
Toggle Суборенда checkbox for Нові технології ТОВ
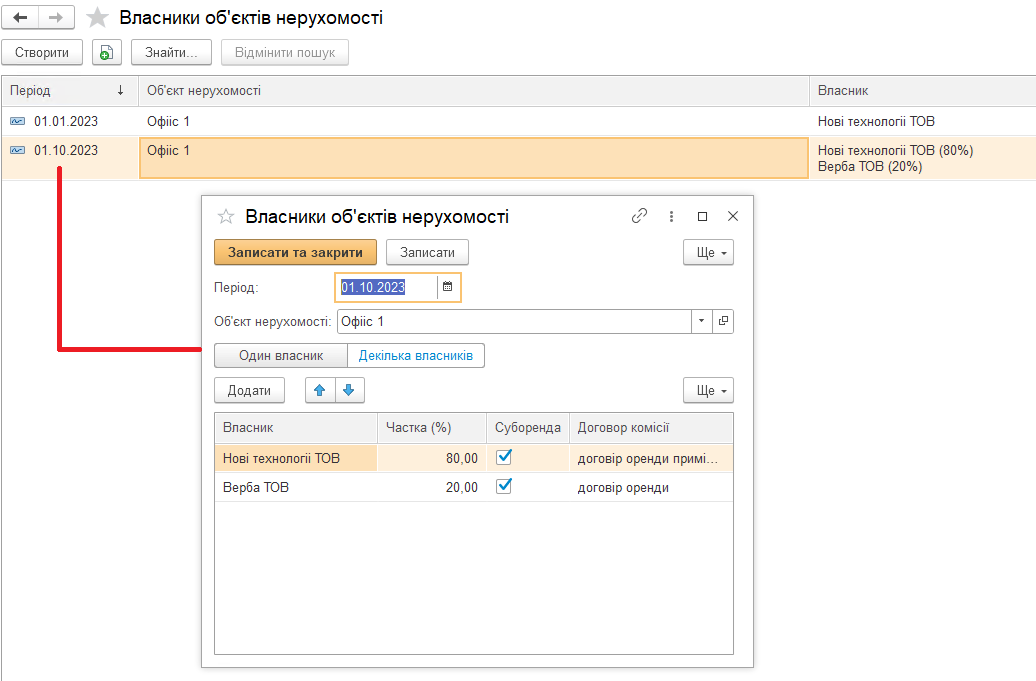[x=503, y=457]
